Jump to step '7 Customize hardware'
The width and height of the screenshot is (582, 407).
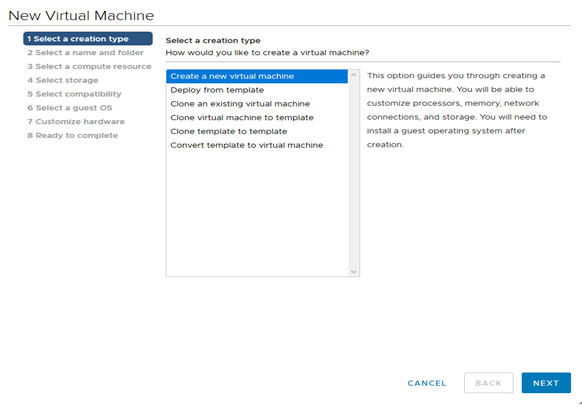[76, 121]
